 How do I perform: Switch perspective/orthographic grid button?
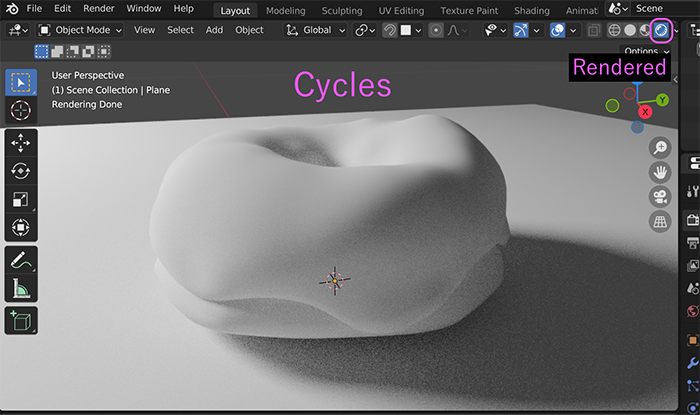[x=660, y=221]
